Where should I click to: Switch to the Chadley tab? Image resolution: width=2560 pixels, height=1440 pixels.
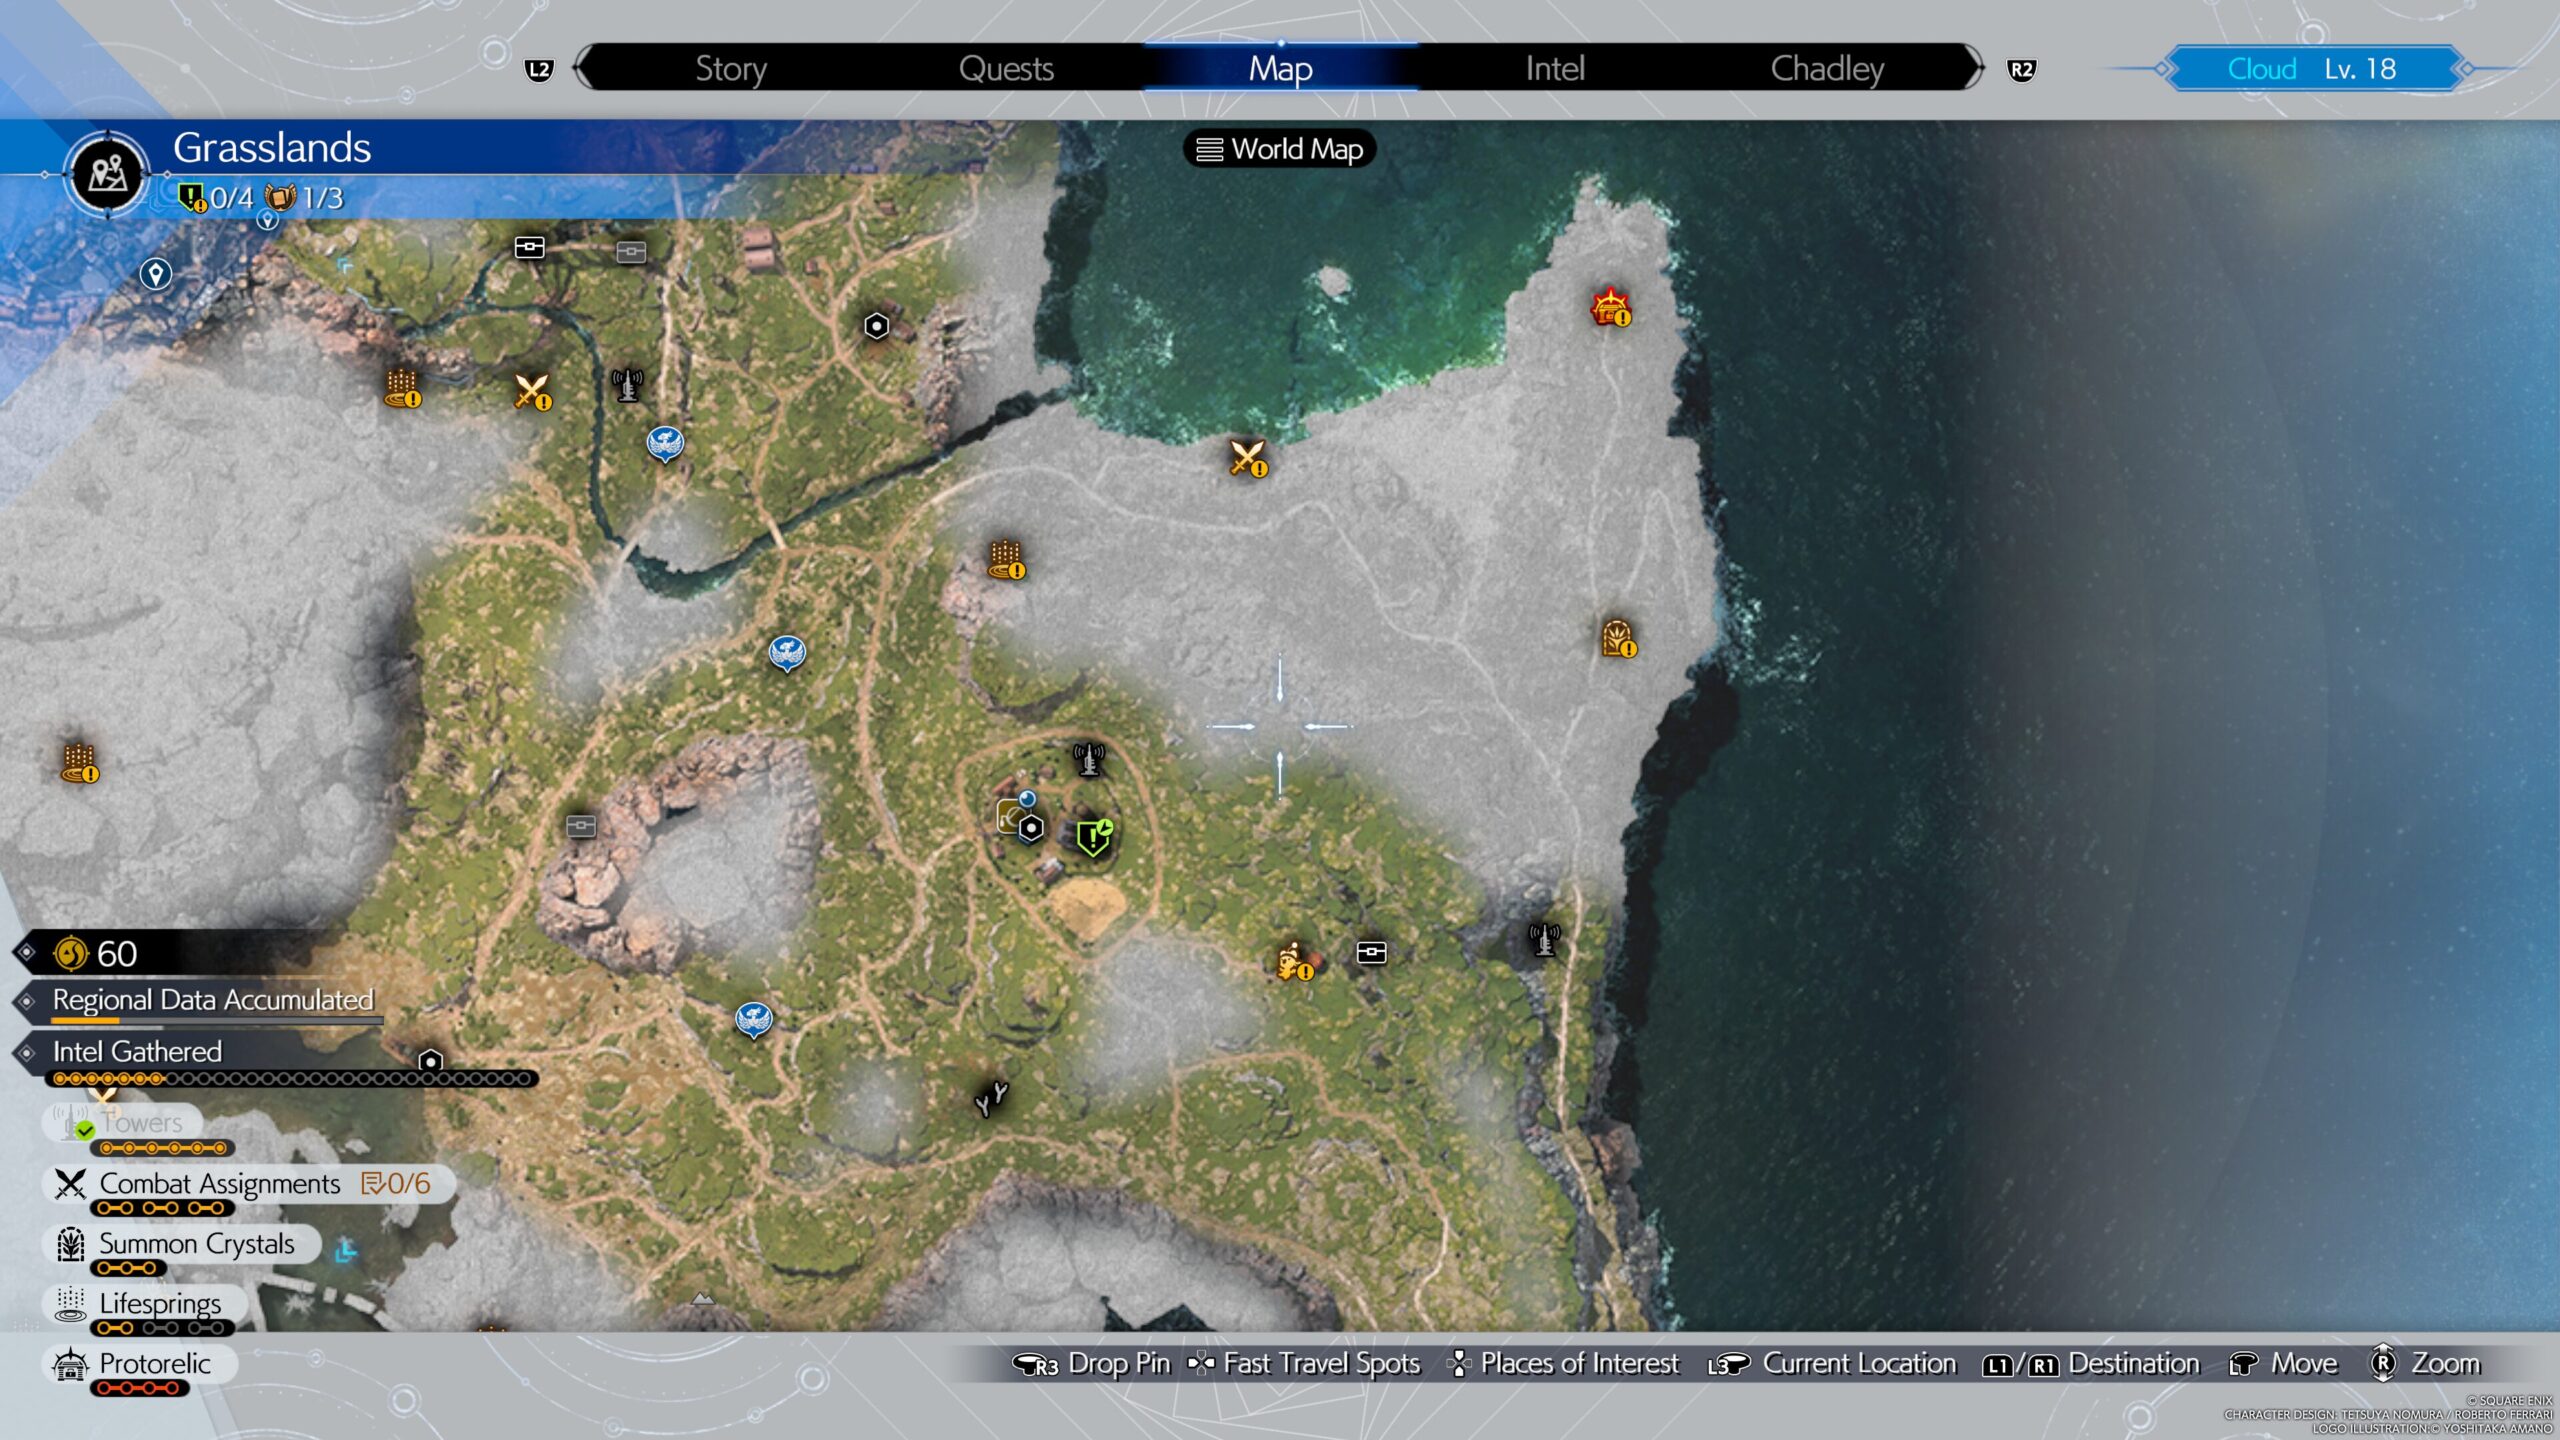tap(1827, 68)
